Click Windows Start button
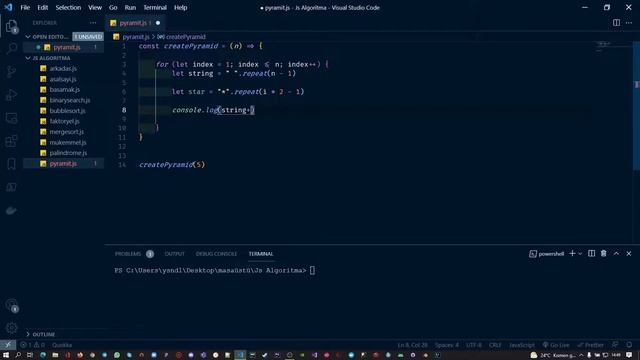This screenshot has height=360, width=640. (6, 355)
